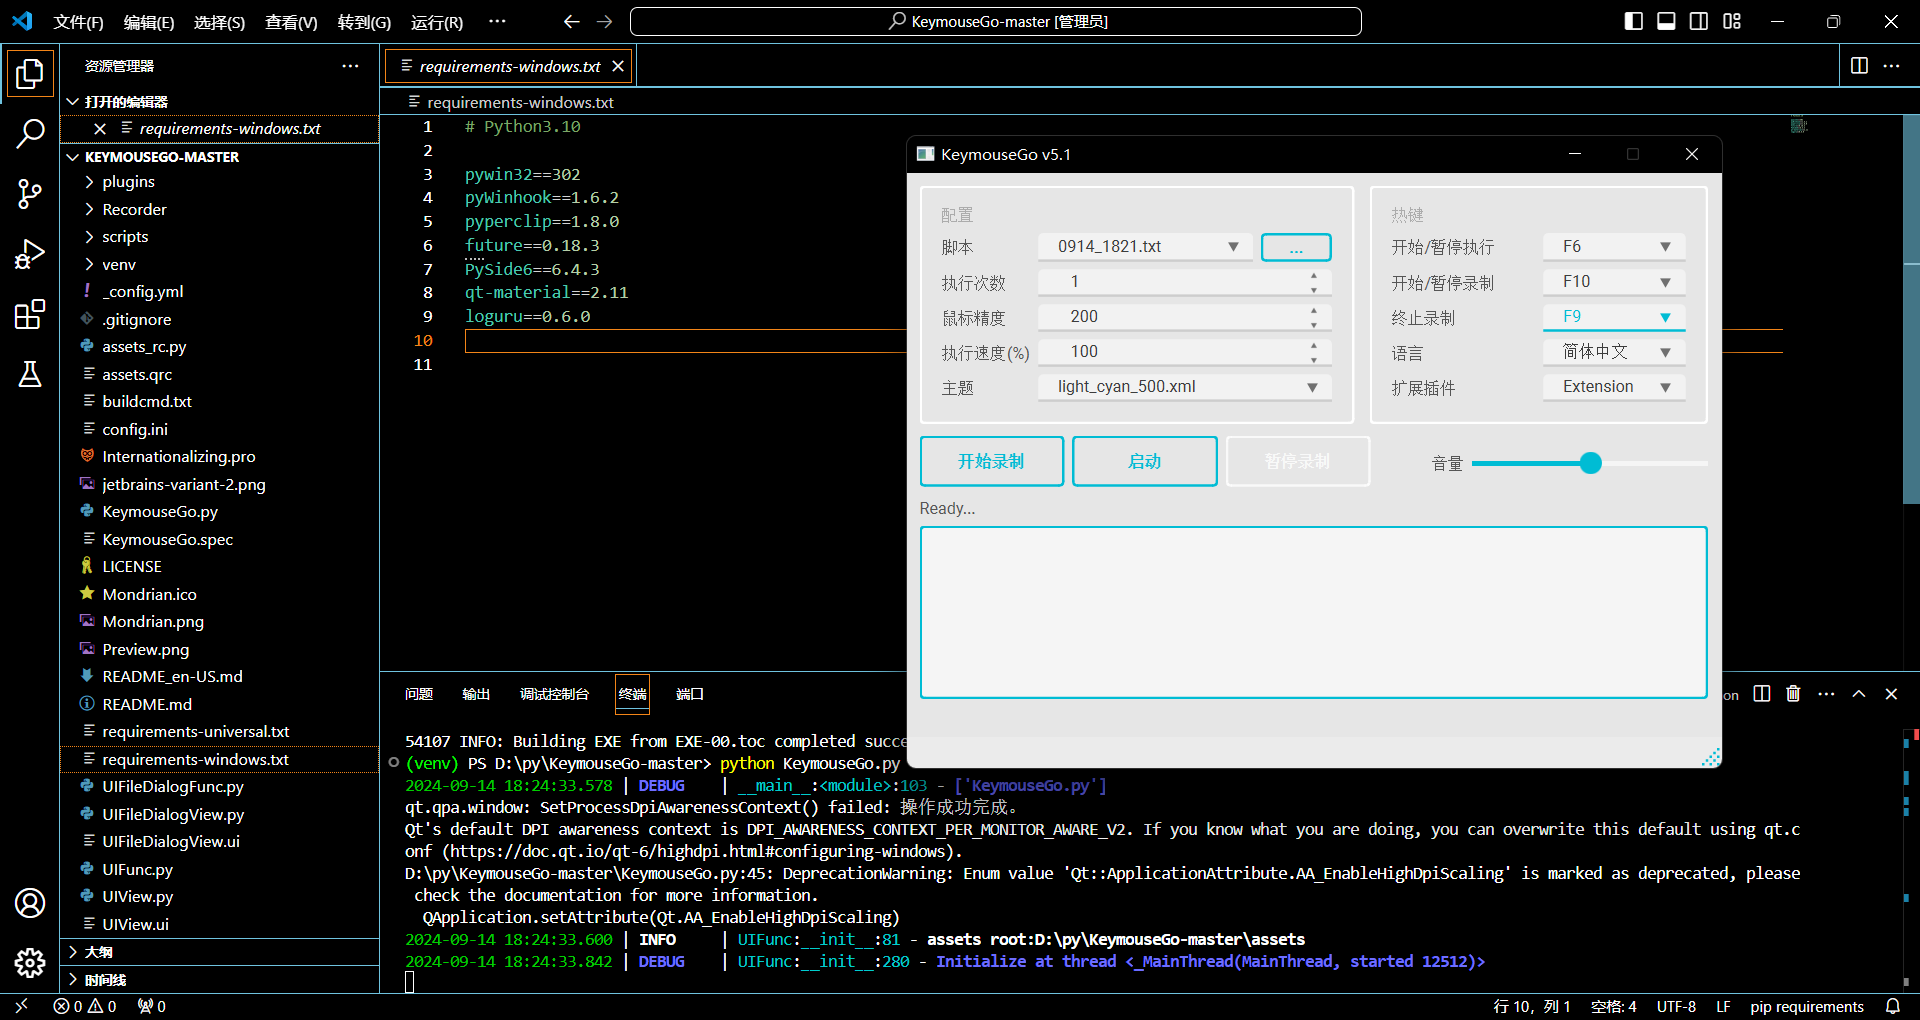The width and height of the screenshot is (1920, 1020).
Task: Expand the scripts folder
Action: tap(219, 237)
